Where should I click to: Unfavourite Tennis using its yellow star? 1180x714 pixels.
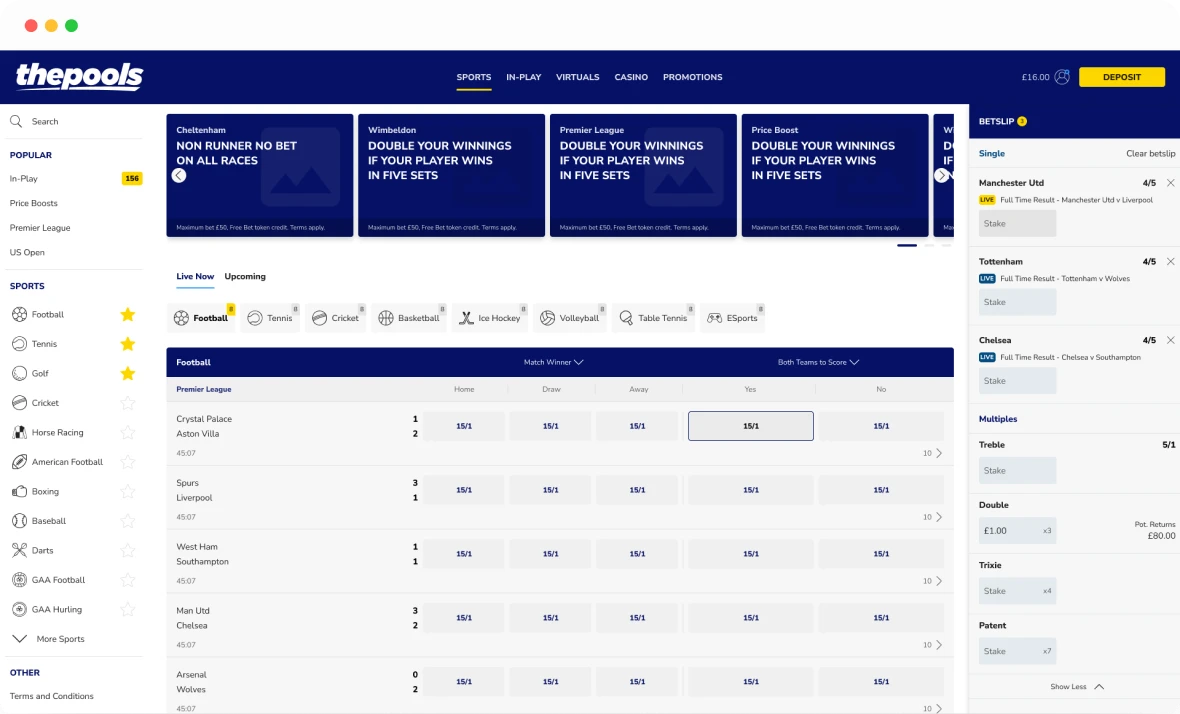[x=128, y=344]
